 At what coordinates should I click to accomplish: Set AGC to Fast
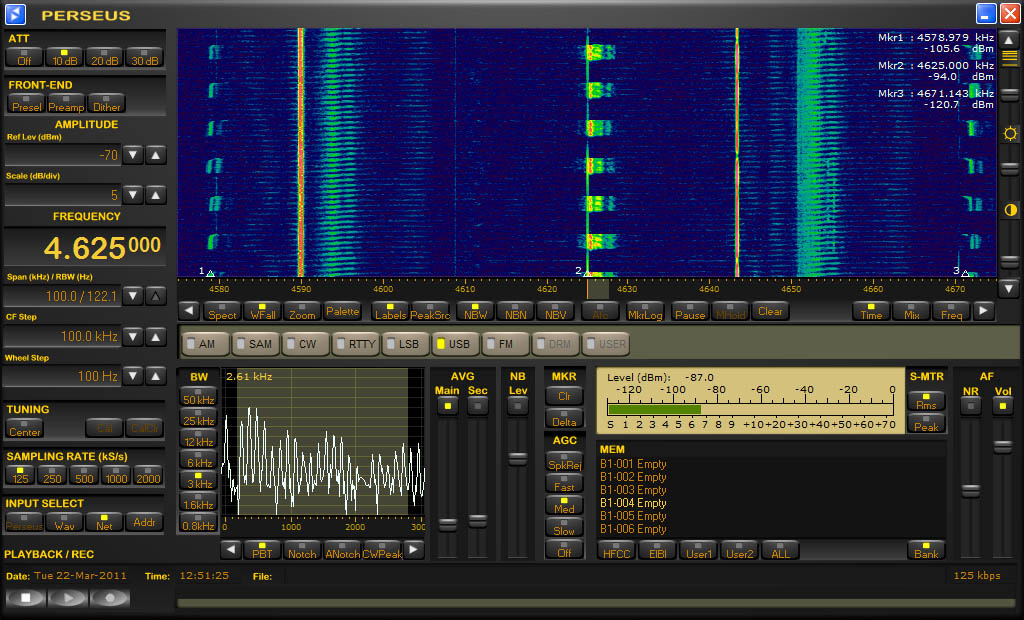(564, 483)
